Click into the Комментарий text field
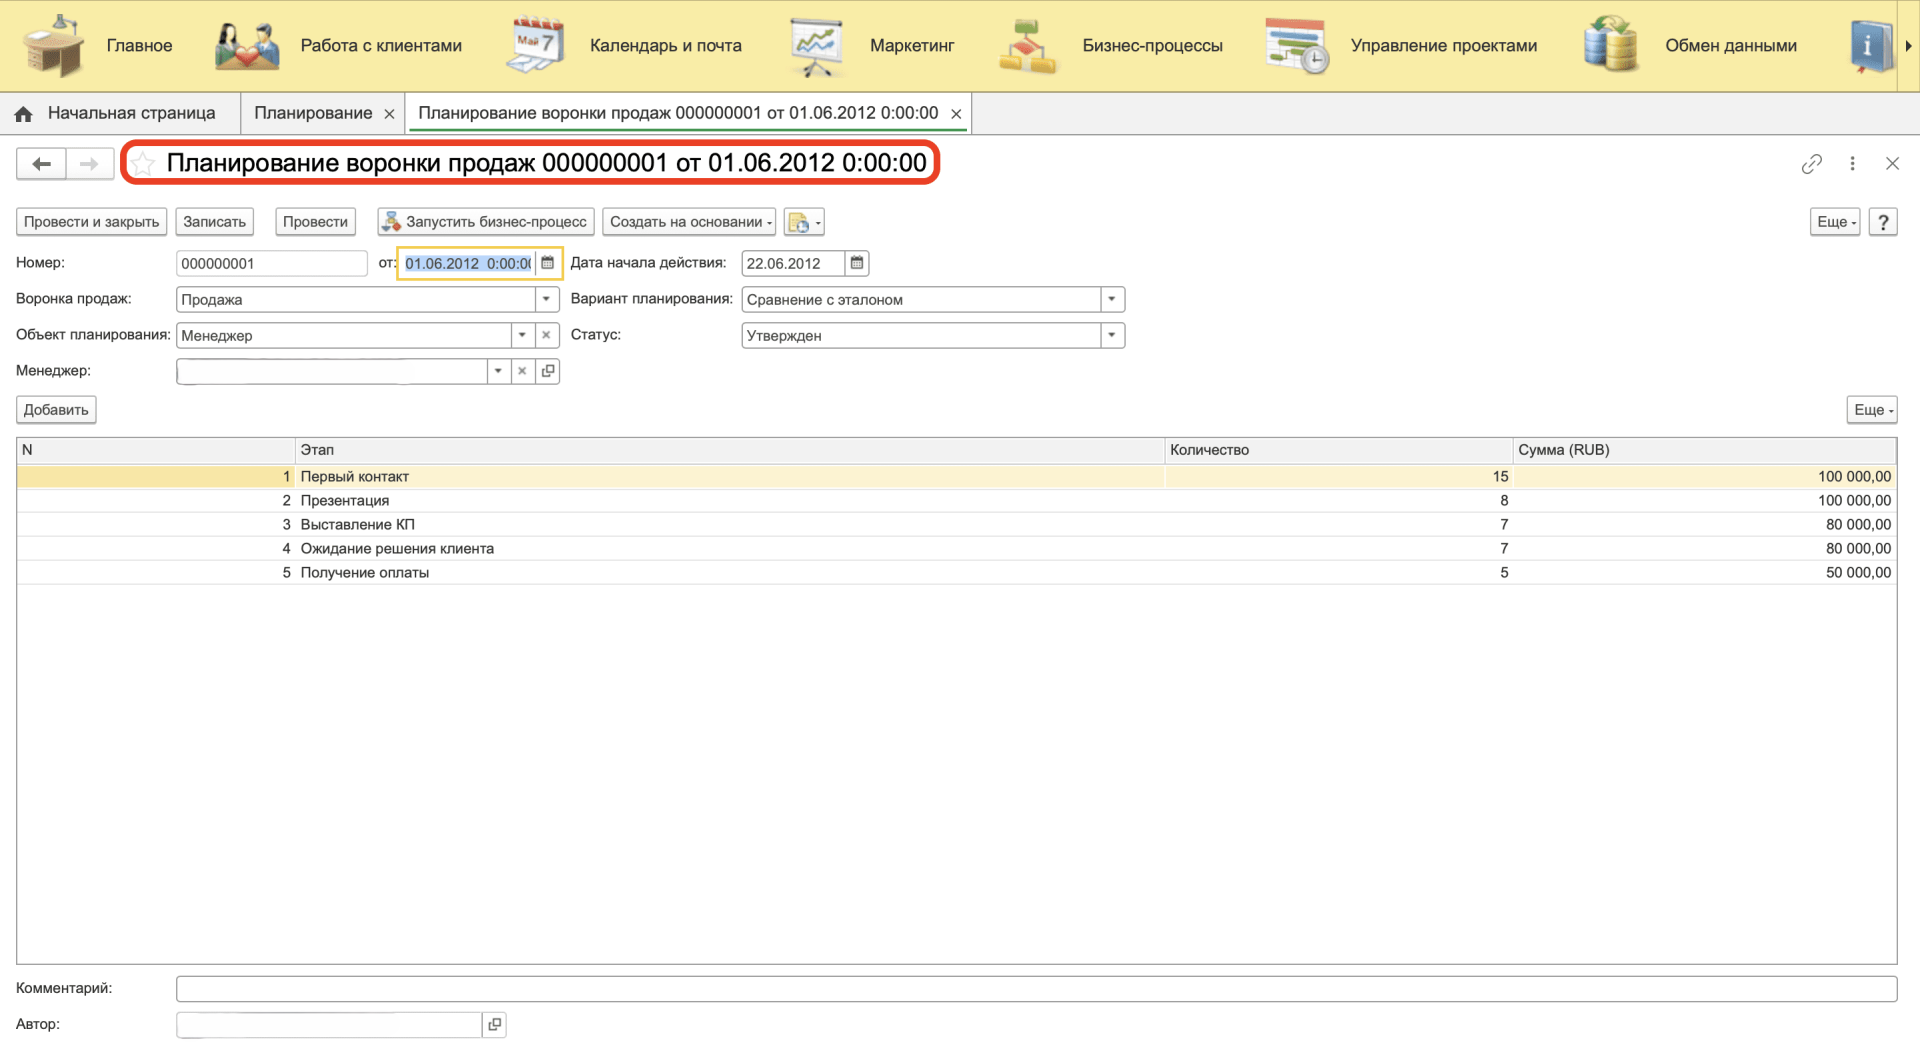This screenshot has height=1053, width=1920. tap(1035, 988)
